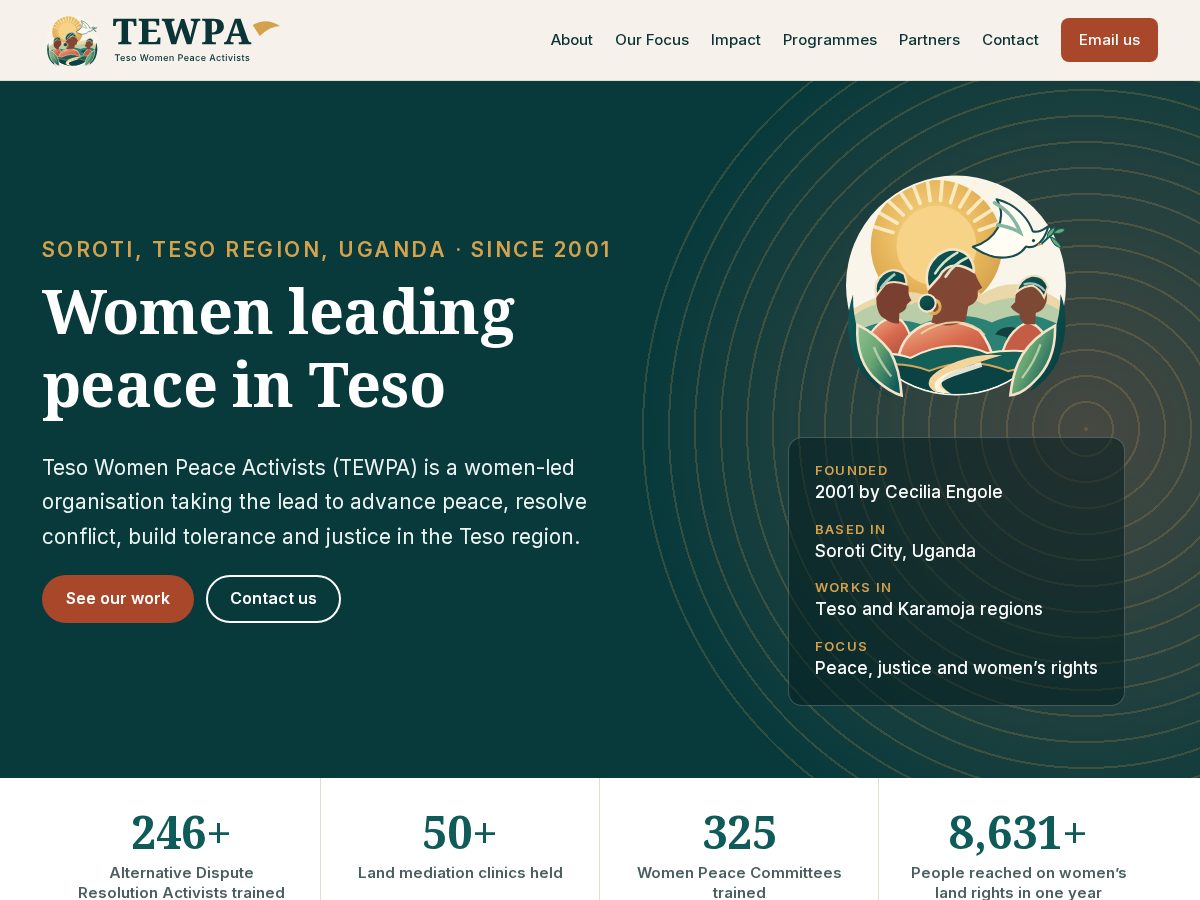1200x900 pixels.
Task: Click '2001 by Cecilia Engole' text
Action: click(x=909, y=492)
